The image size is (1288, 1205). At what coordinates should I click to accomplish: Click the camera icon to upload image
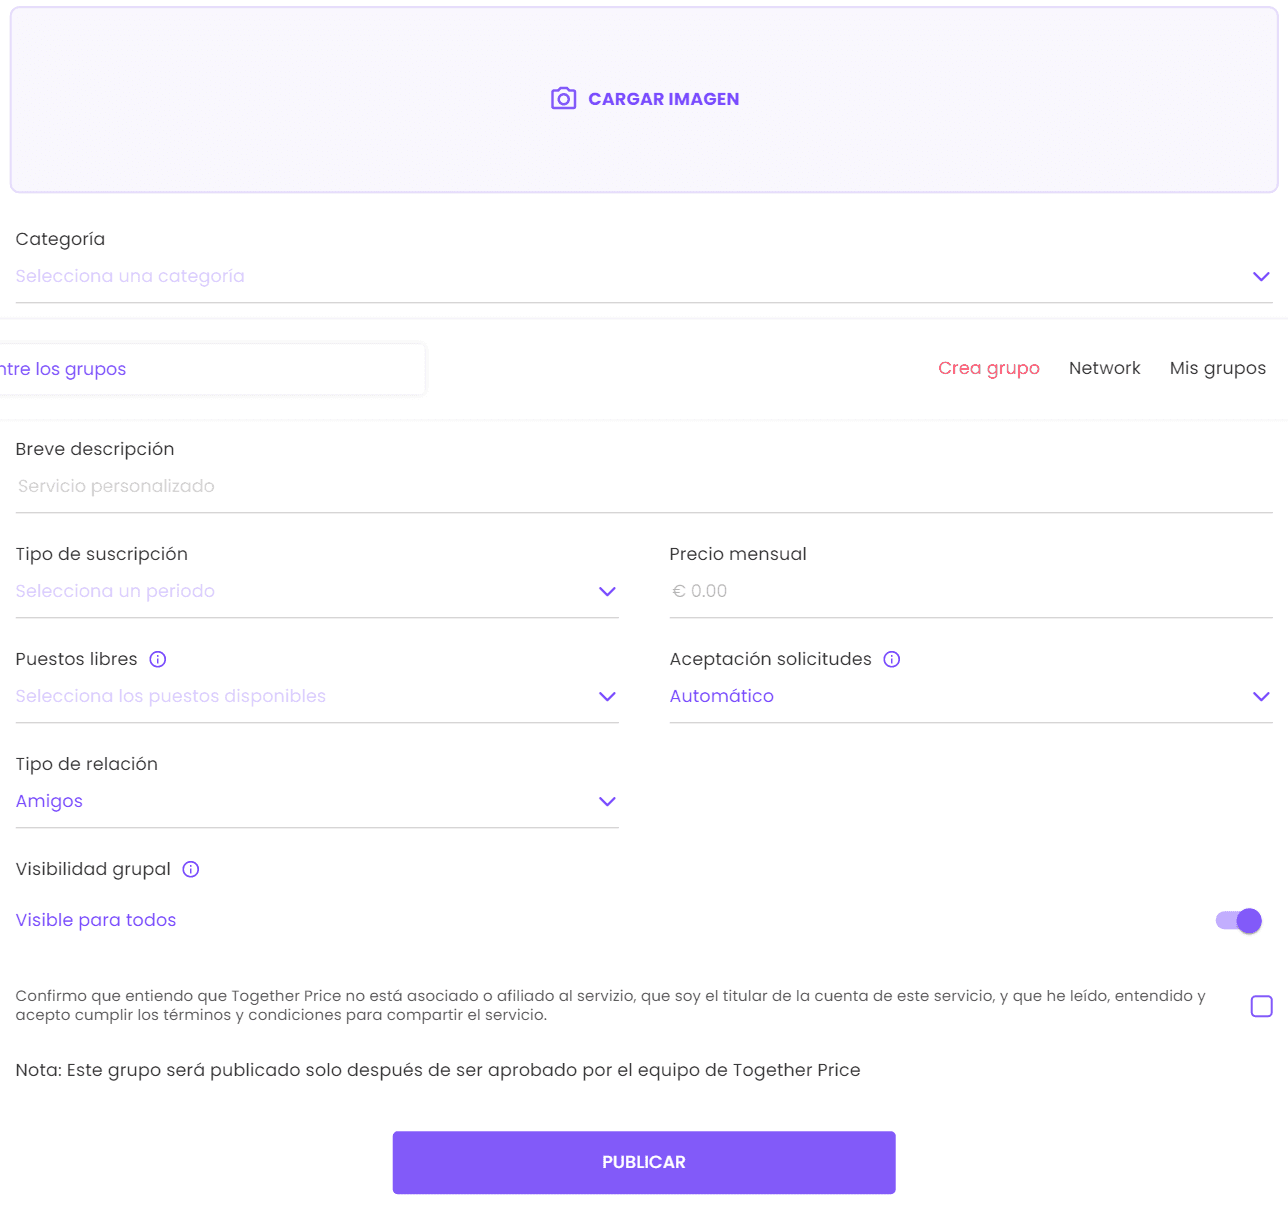point(563,99)
